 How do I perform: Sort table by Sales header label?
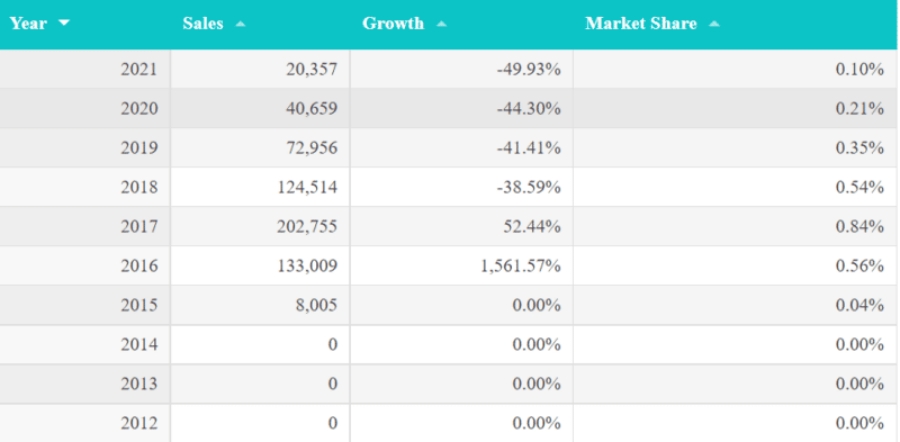203,23
